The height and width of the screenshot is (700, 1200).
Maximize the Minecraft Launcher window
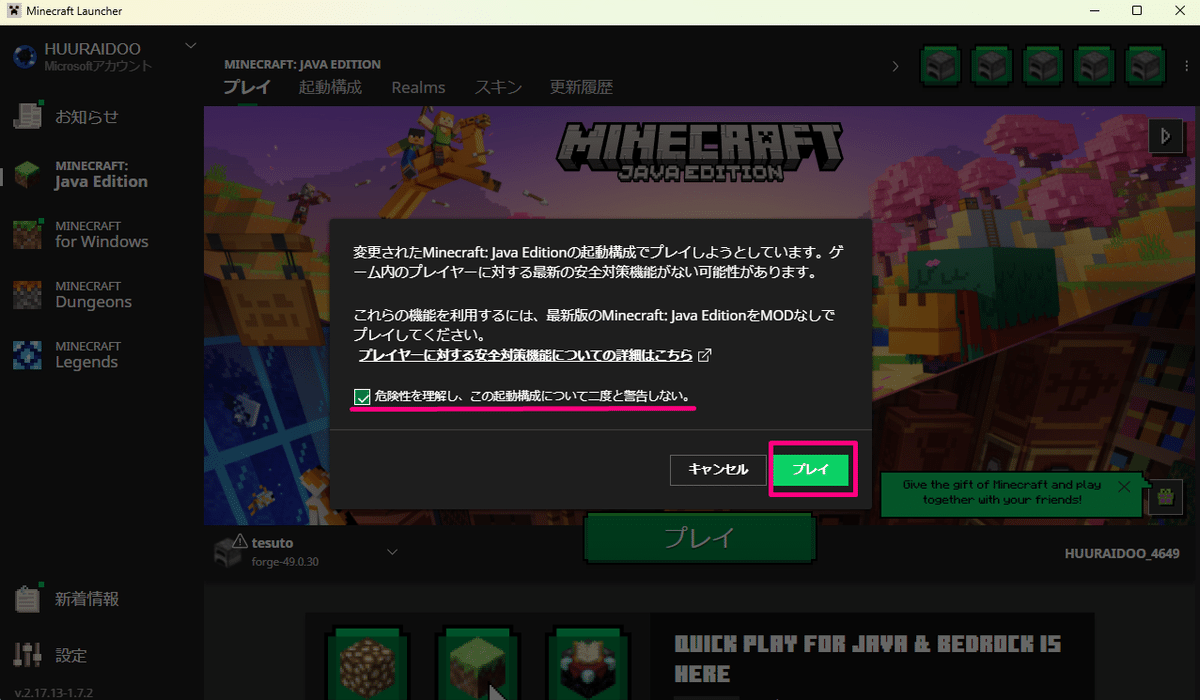point(1137,11)
